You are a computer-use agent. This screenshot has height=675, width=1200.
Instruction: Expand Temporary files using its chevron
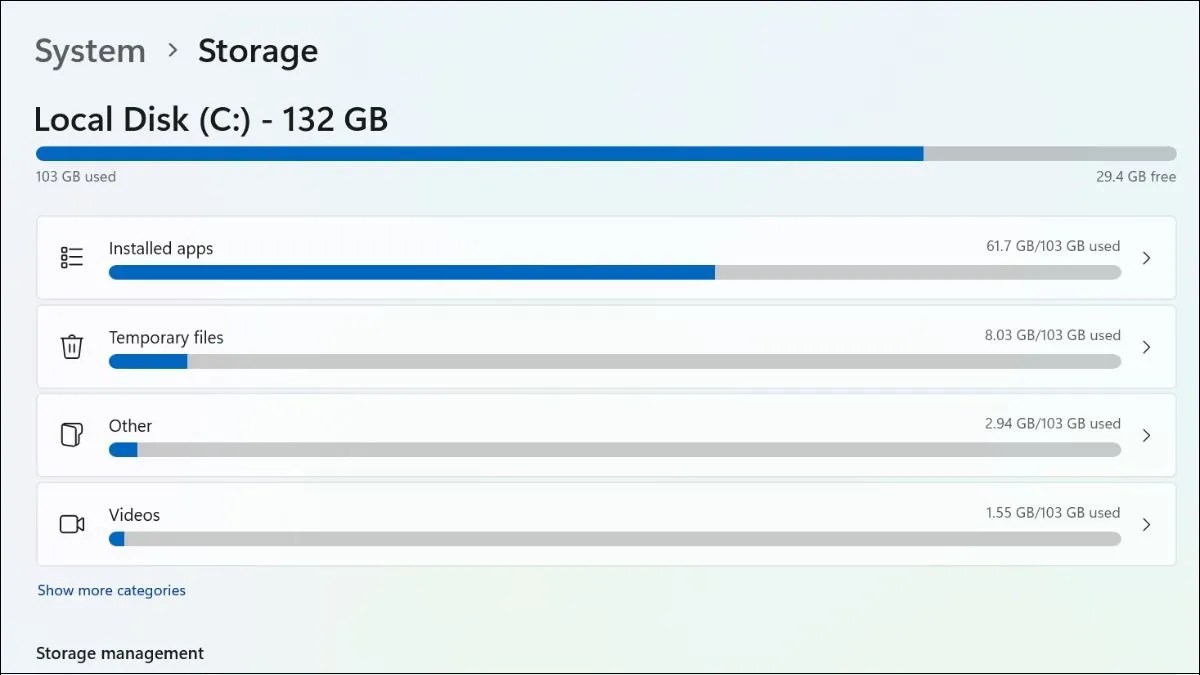[1146, 346]
